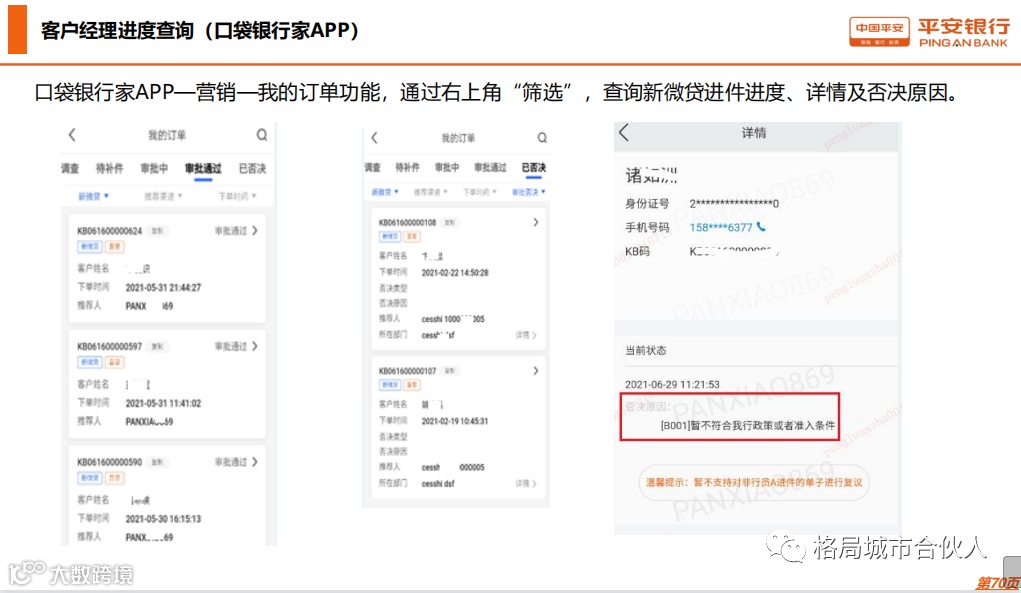This screenshot has width=1021, height=593.
Task: Tap the 温馨提示 notice pill
Action: (x=754, y=482)
